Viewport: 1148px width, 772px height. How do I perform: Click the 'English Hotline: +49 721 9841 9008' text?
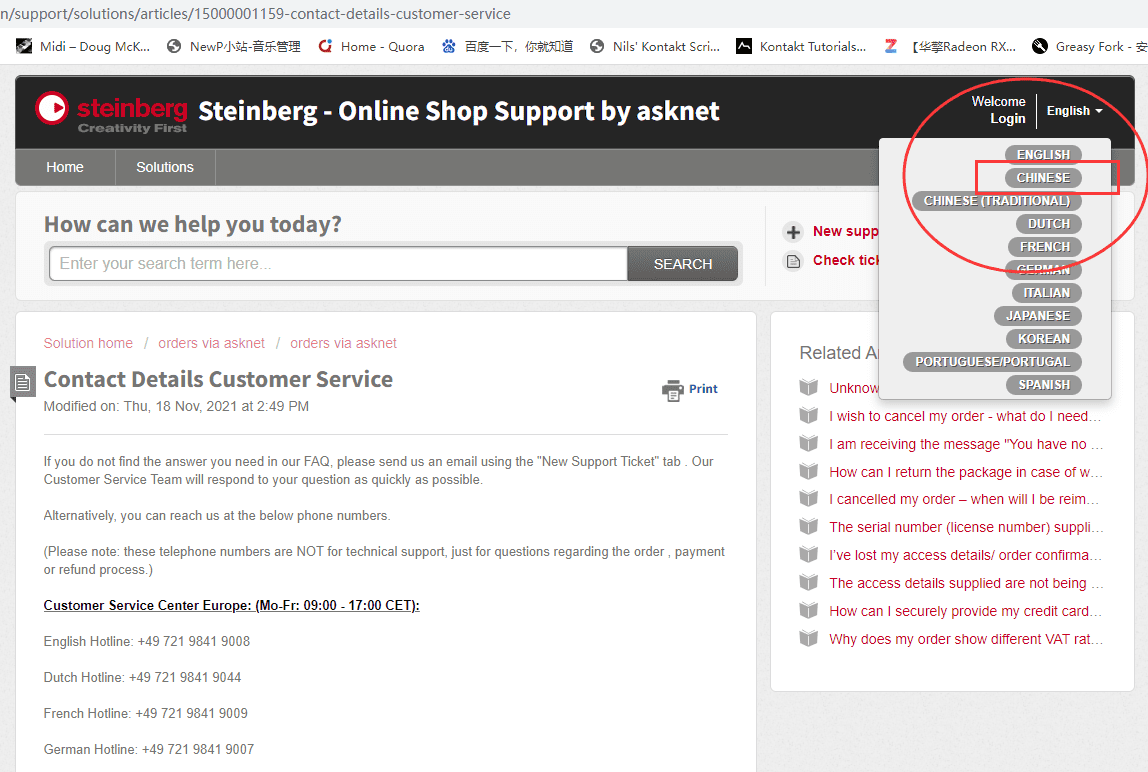point(146,641)
